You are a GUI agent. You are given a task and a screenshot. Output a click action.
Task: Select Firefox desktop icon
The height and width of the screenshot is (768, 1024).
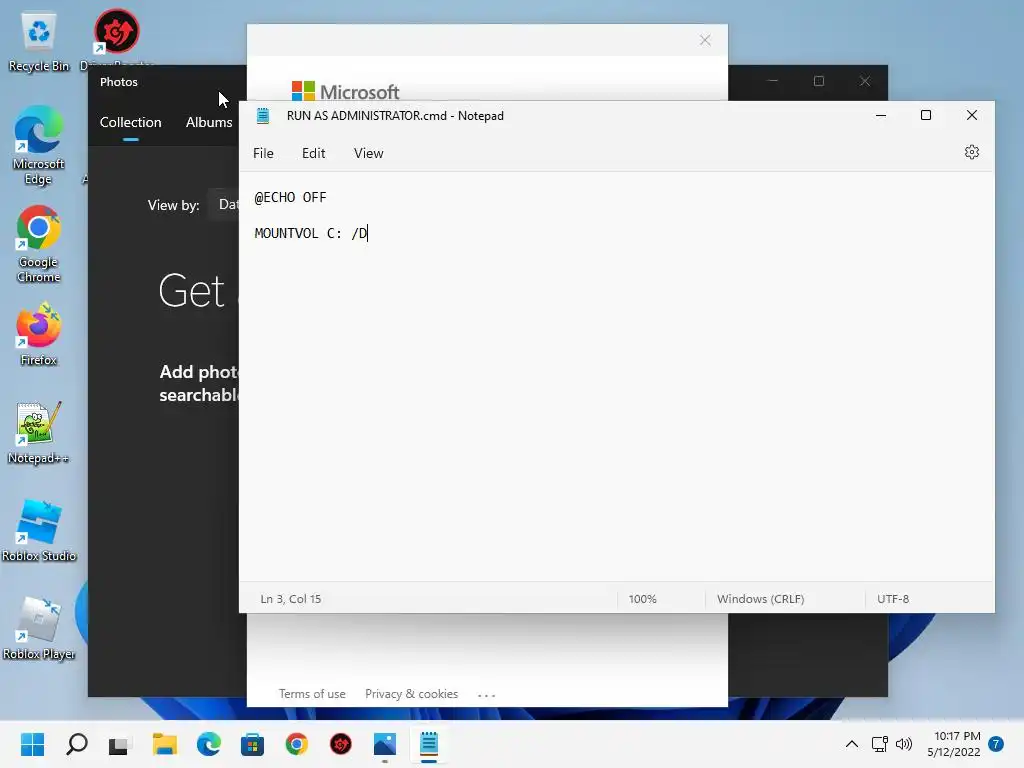pyautogui.click(x=39, y=334)
